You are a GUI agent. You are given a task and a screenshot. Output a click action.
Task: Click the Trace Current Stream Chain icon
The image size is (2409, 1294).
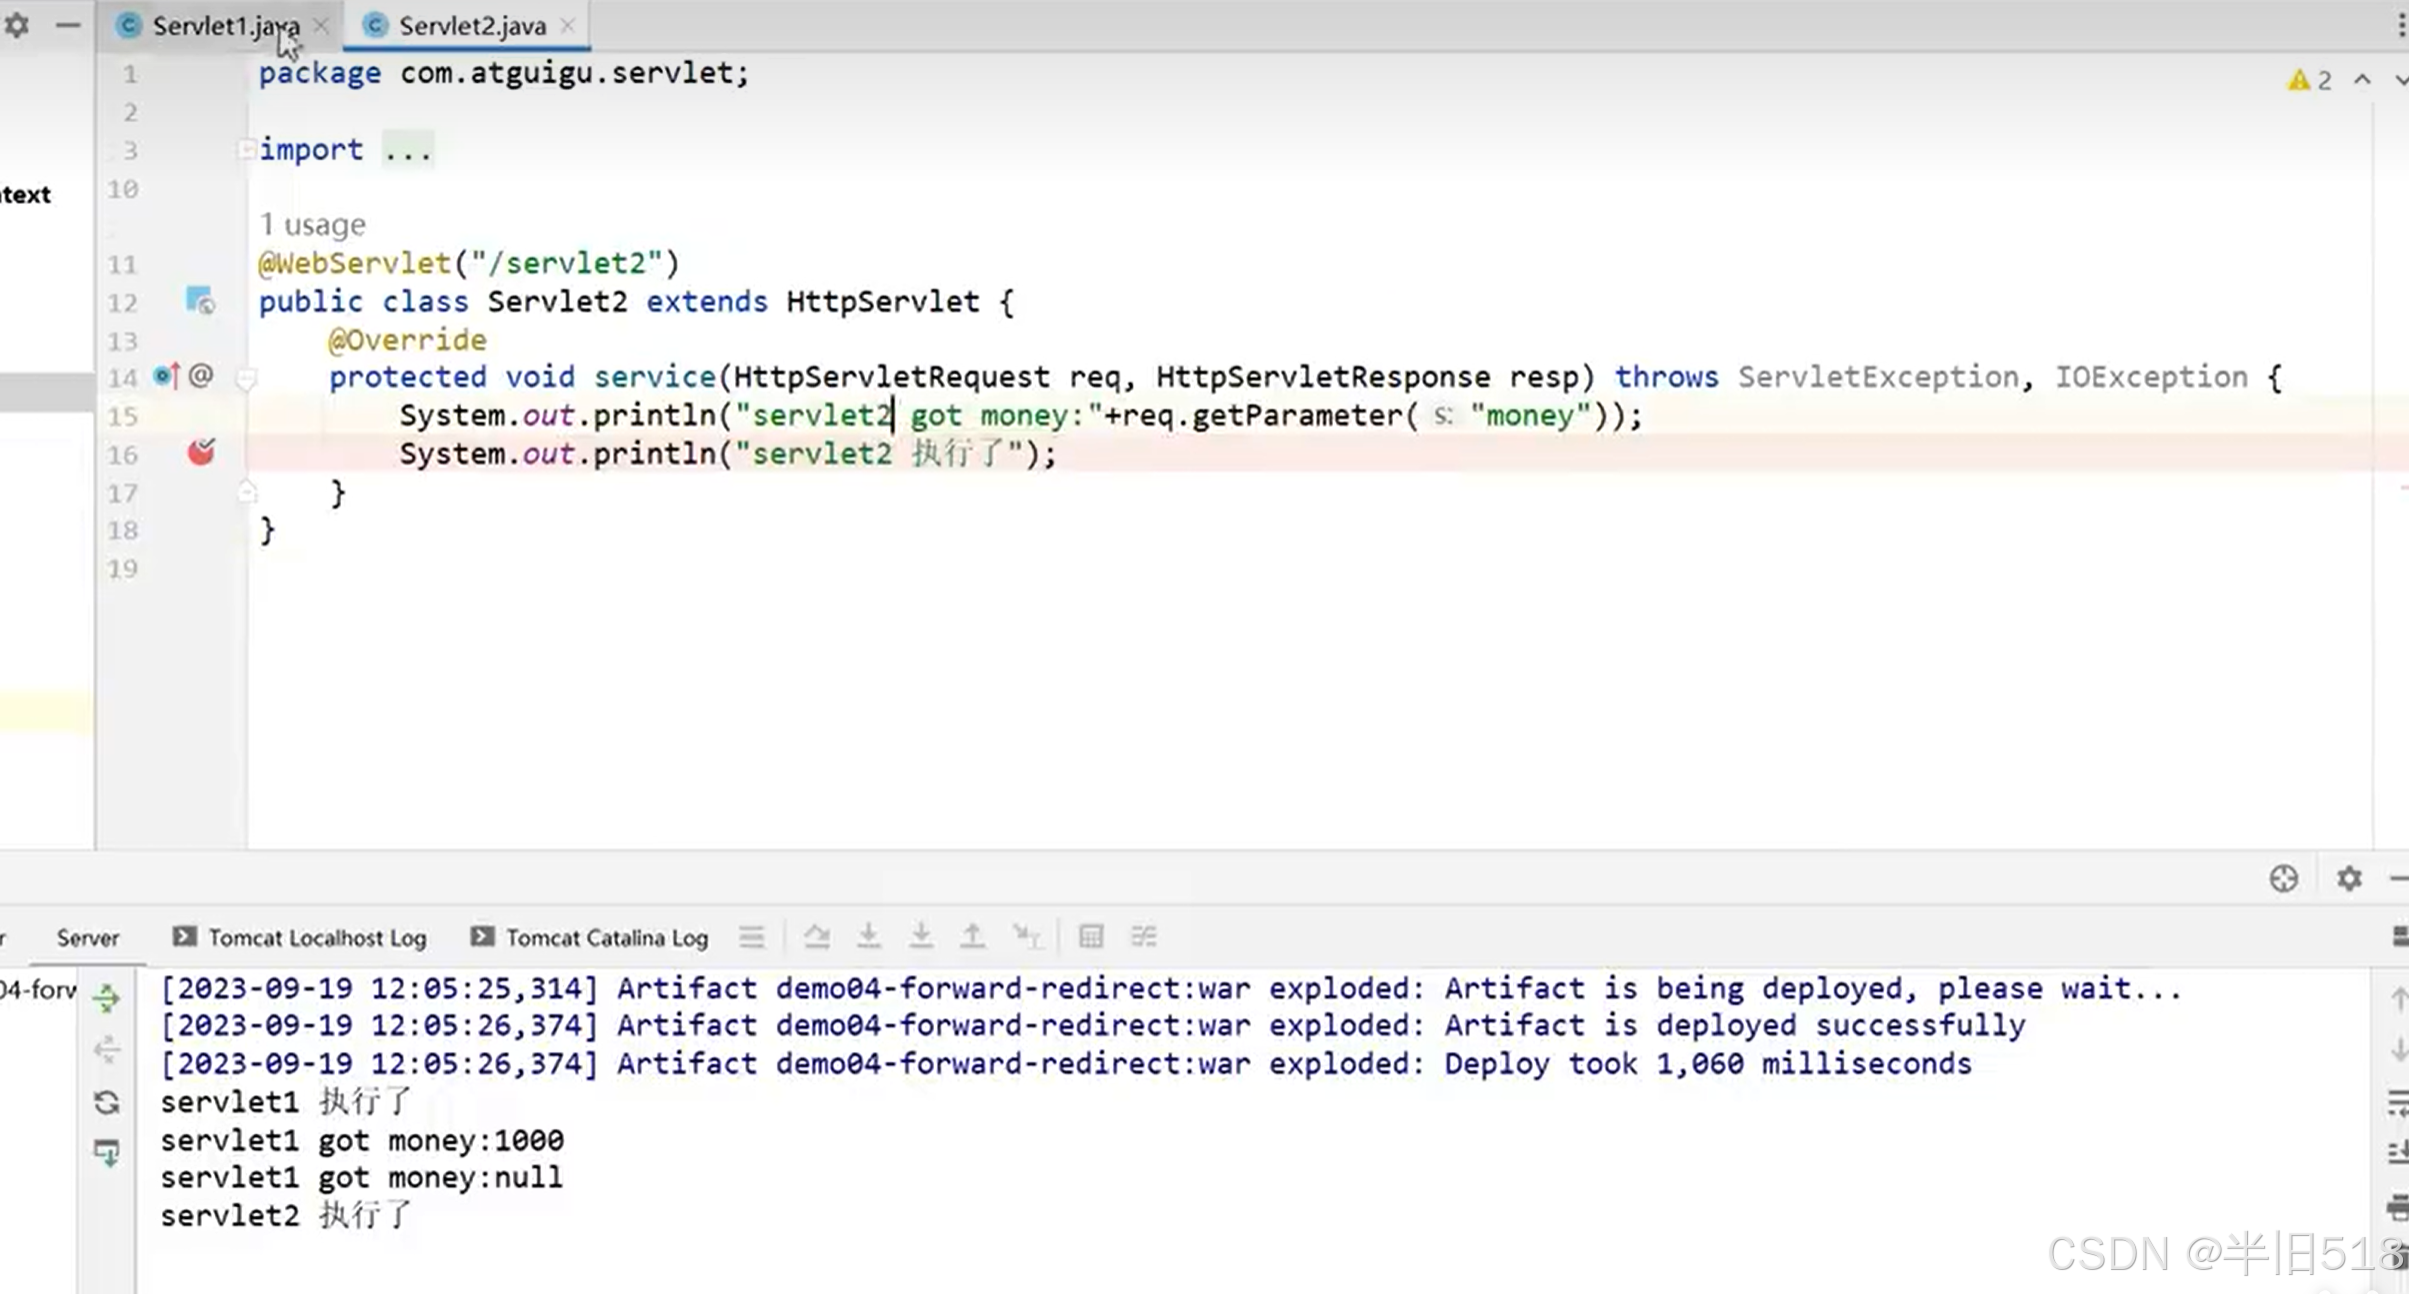pyautogui.click(x=1143, y=937)
